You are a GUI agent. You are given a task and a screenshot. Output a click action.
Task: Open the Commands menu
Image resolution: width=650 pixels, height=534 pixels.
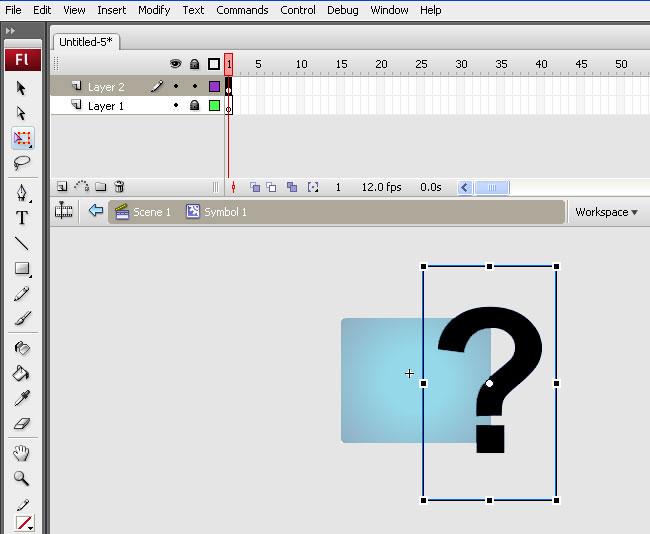click(x=242, y=10)
